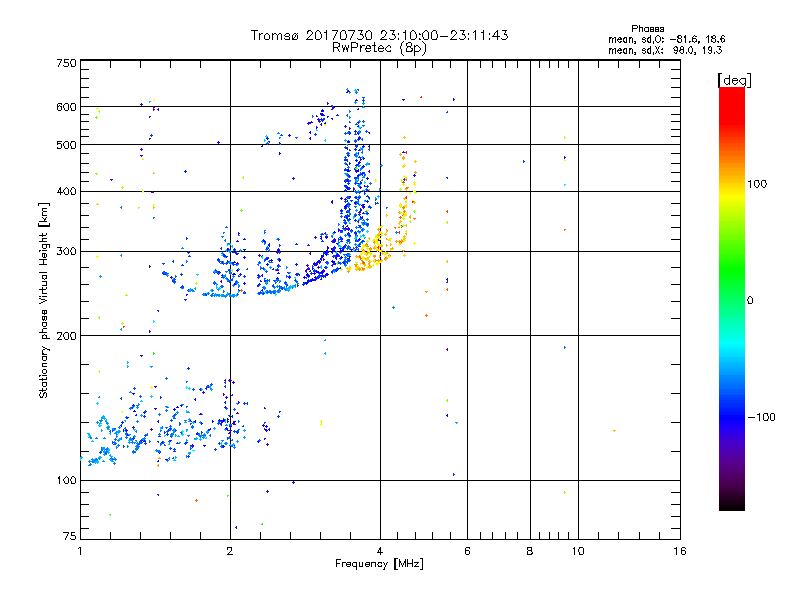Screen dimensions: 800x600
Task: Click the frequency axis "4" tick label
Action: coord(380,551)
